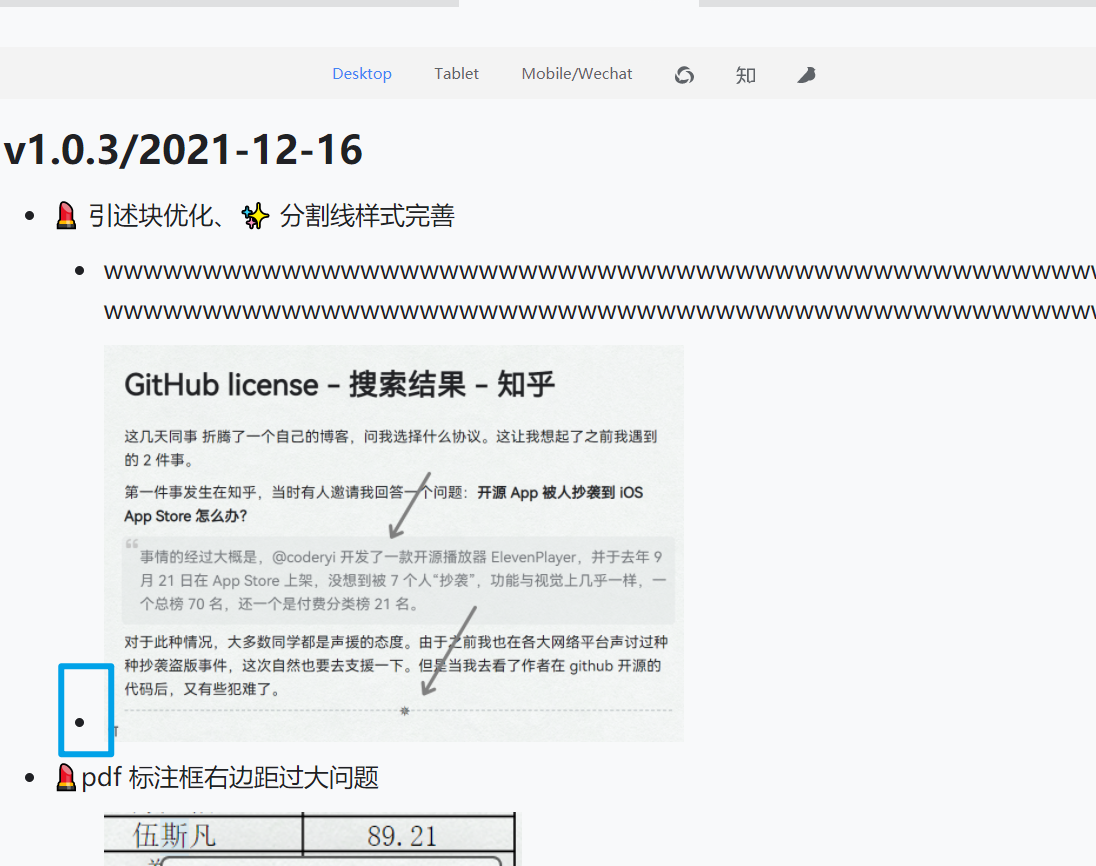Open the GitHub license 知乎 screenshot image
This screenshot has height=866, width=1096.
tap(394, 543)
